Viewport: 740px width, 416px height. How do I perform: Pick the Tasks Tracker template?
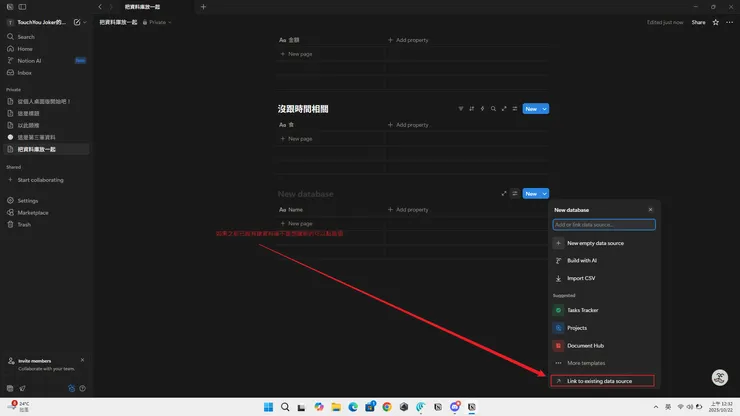pyautogui.click(x=604, y=310)
